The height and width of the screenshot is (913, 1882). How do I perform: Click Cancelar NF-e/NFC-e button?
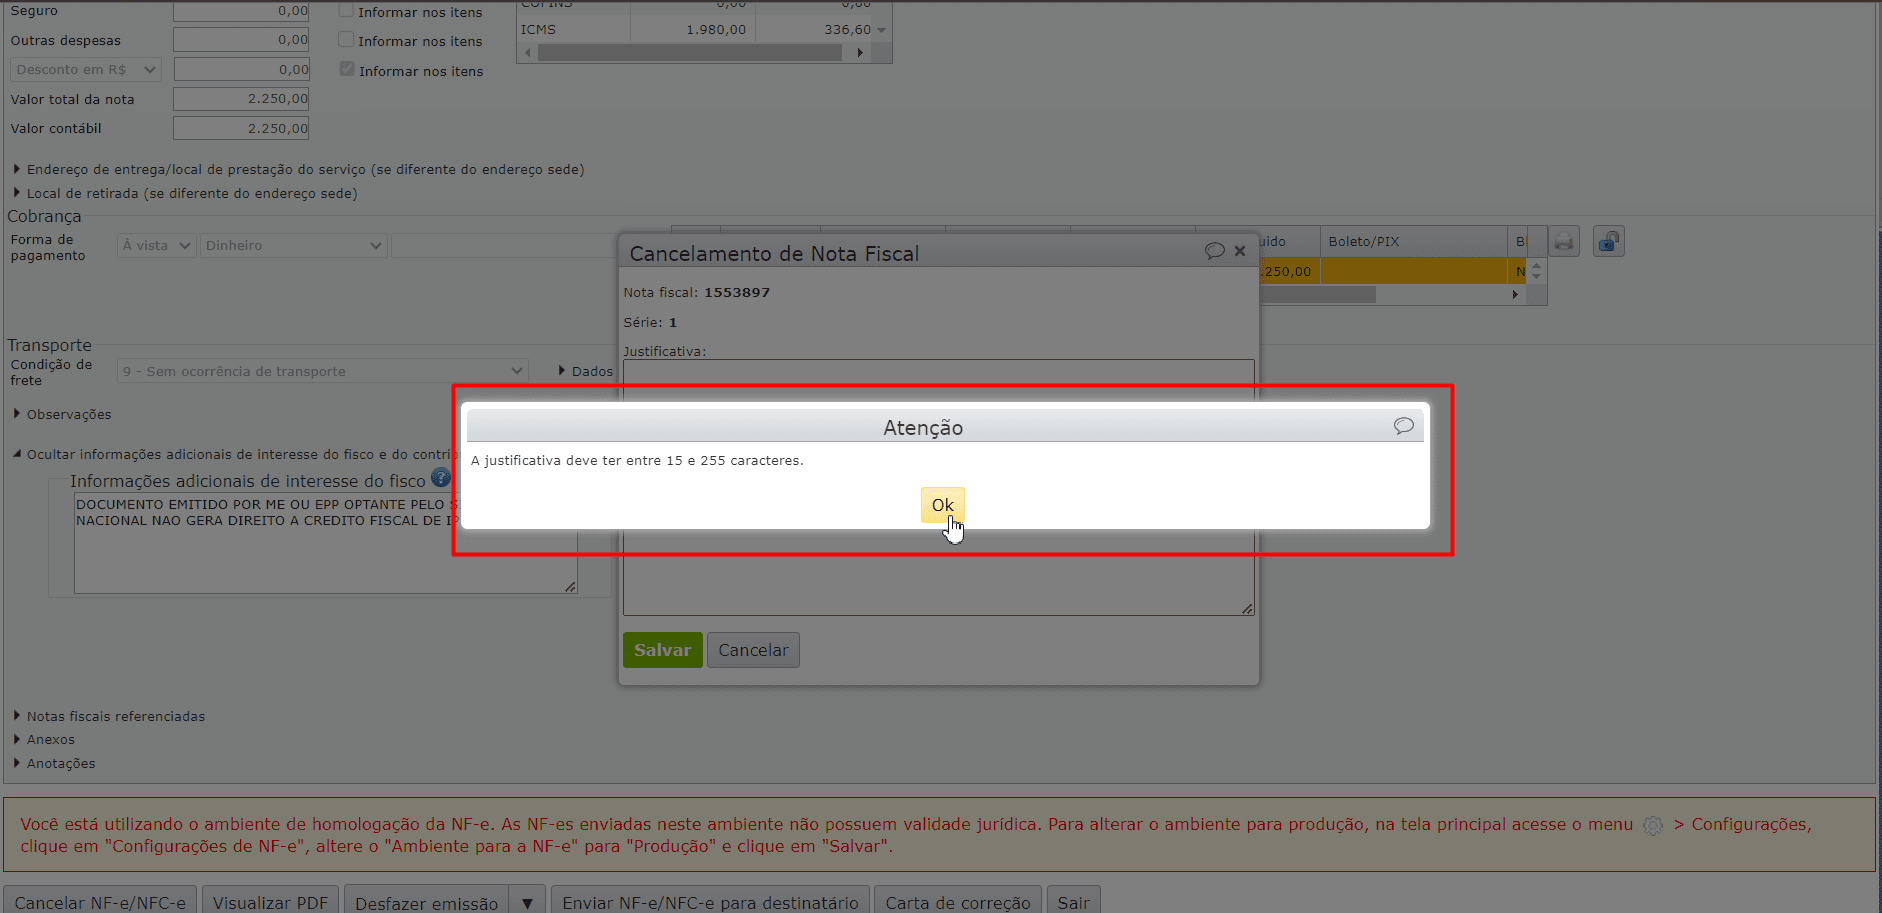[x=100, y=902]
